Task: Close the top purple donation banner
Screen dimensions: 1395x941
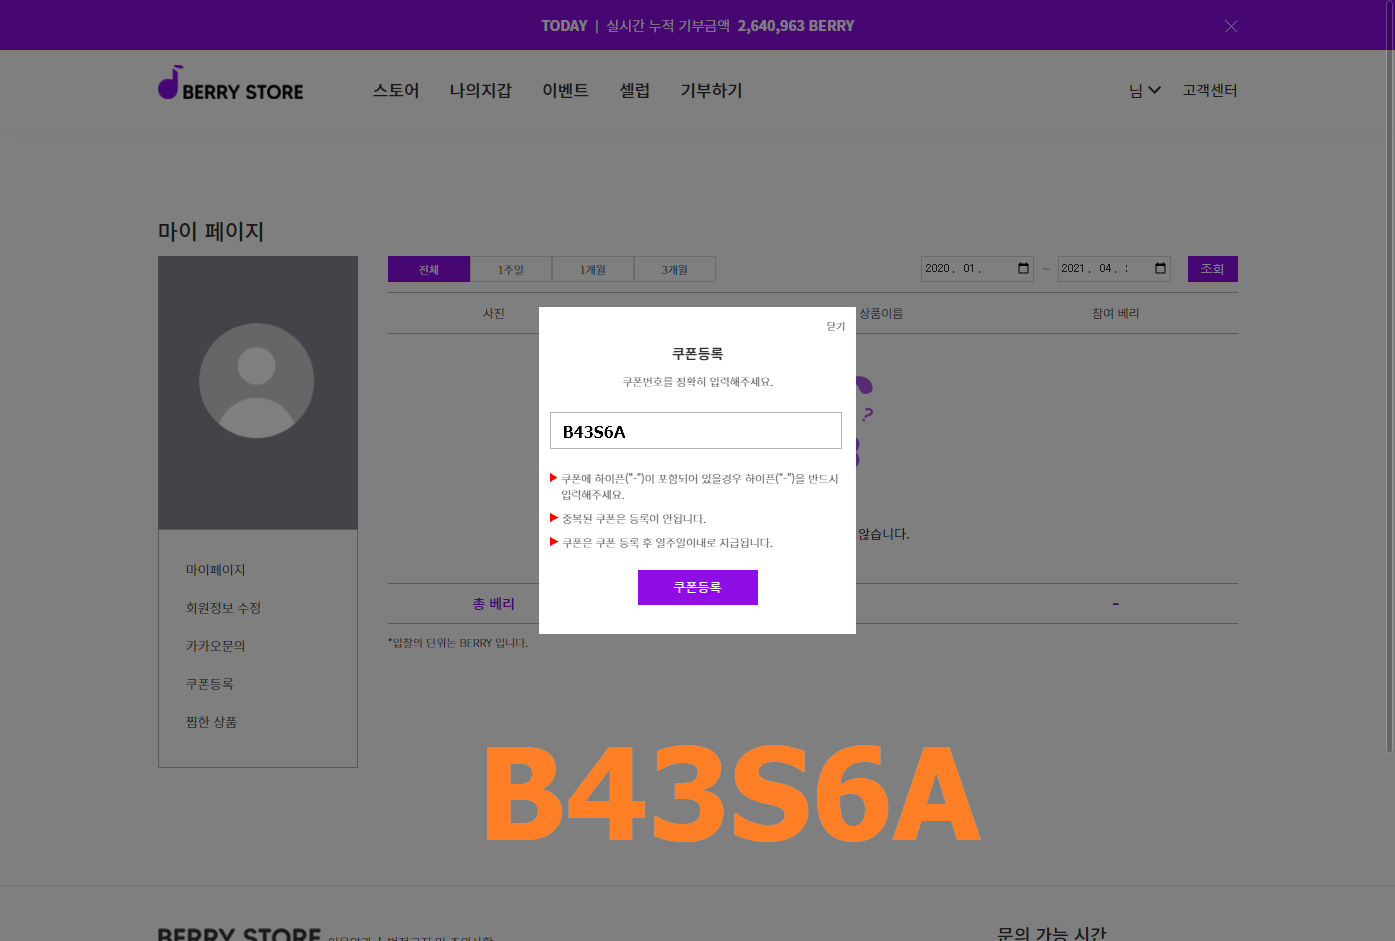Action: [x=1231, y=26]
